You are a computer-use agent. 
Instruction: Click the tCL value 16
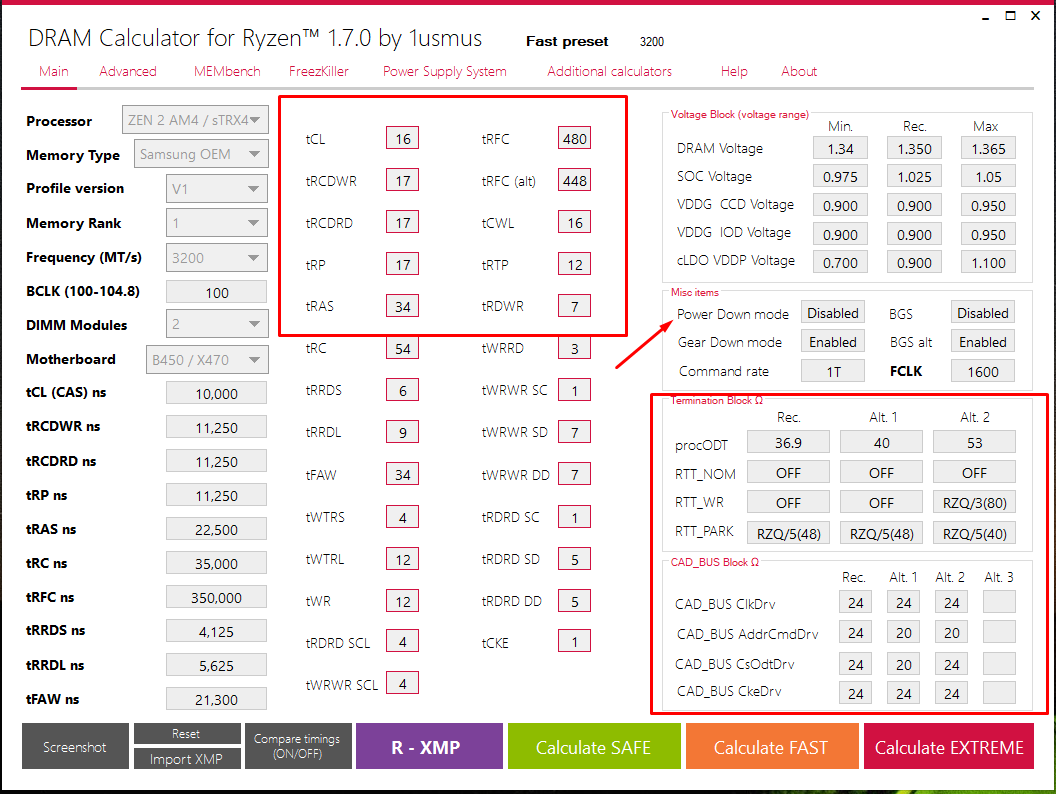click(x=403, y=138)
